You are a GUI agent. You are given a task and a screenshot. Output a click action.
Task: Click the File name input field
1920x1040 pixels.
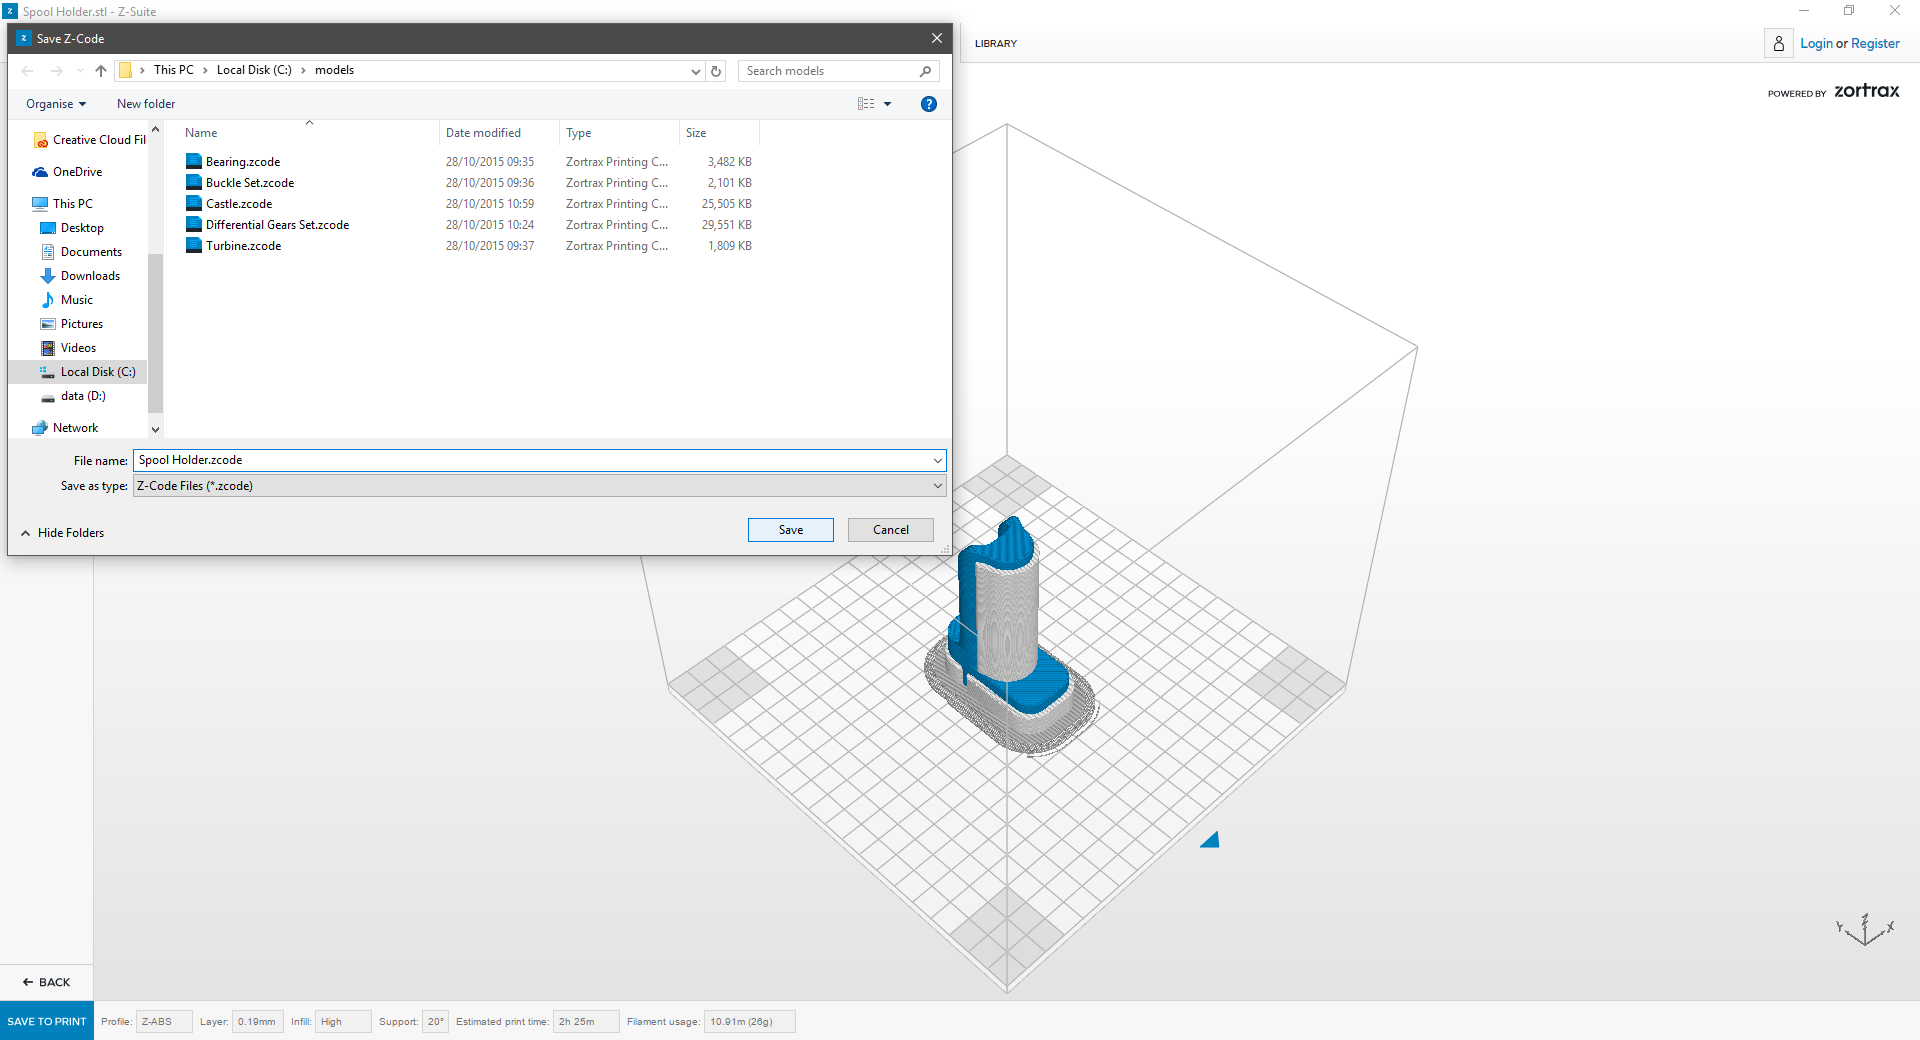(530, 460)
